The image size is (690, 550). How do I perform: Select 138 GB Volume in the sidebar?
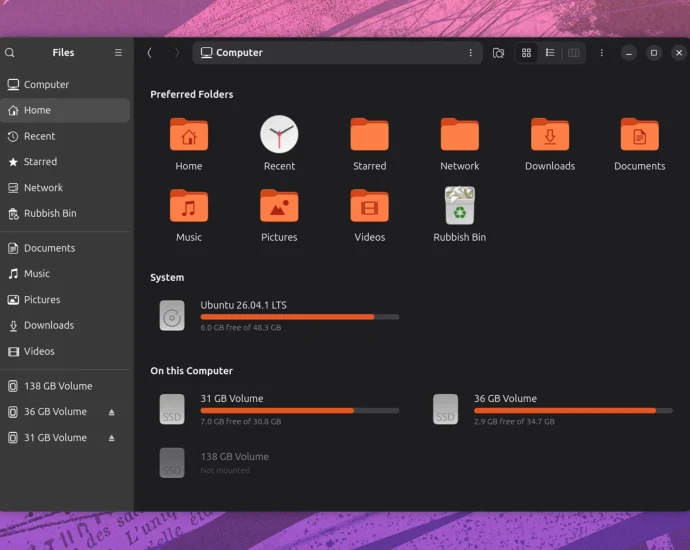[65, 386]
